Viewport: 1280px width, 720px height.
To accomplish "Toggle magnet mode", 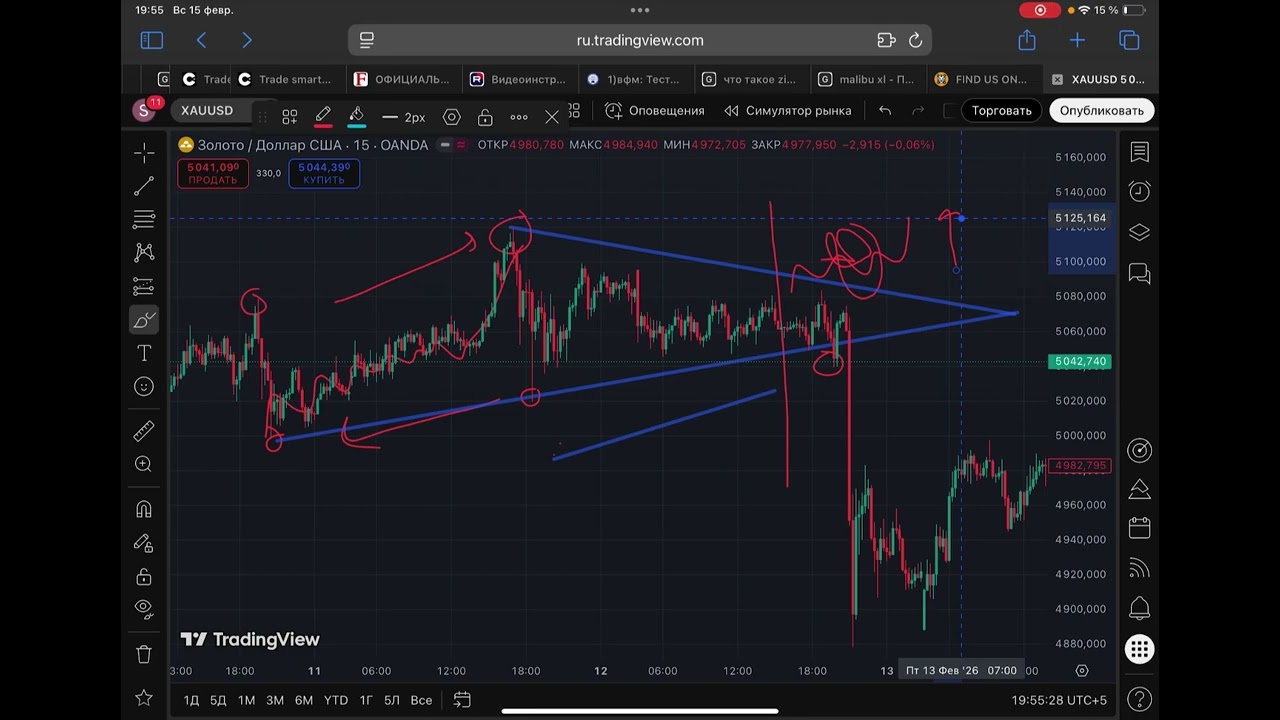I will point(144,509).
